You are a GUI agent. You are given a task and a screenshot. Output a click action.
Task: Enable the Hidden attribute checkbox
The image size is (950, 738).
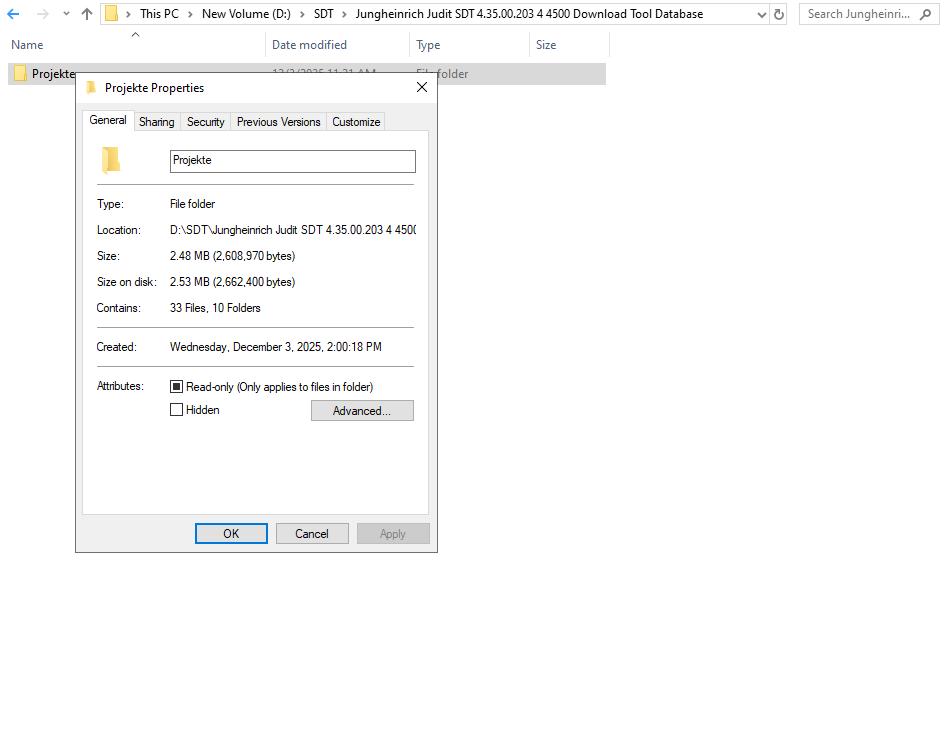(x=176, y=410)
